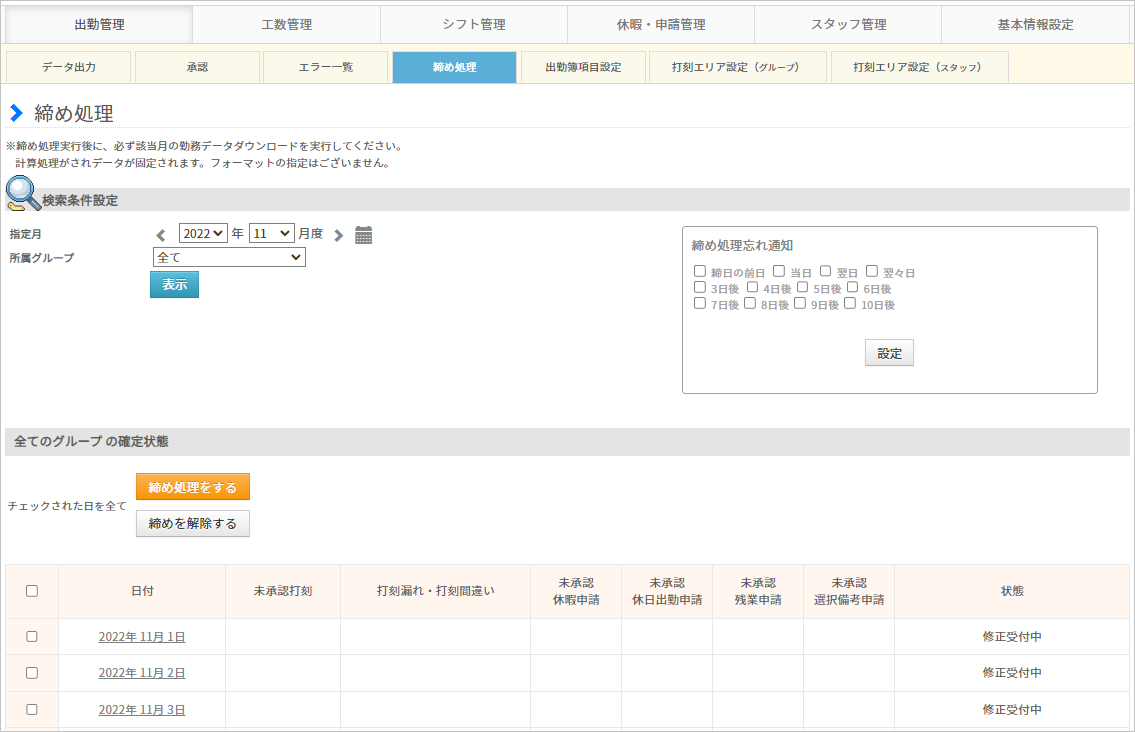Click the previous month arrow icon
Viewport: 1135px width, 732px height.
160,236
